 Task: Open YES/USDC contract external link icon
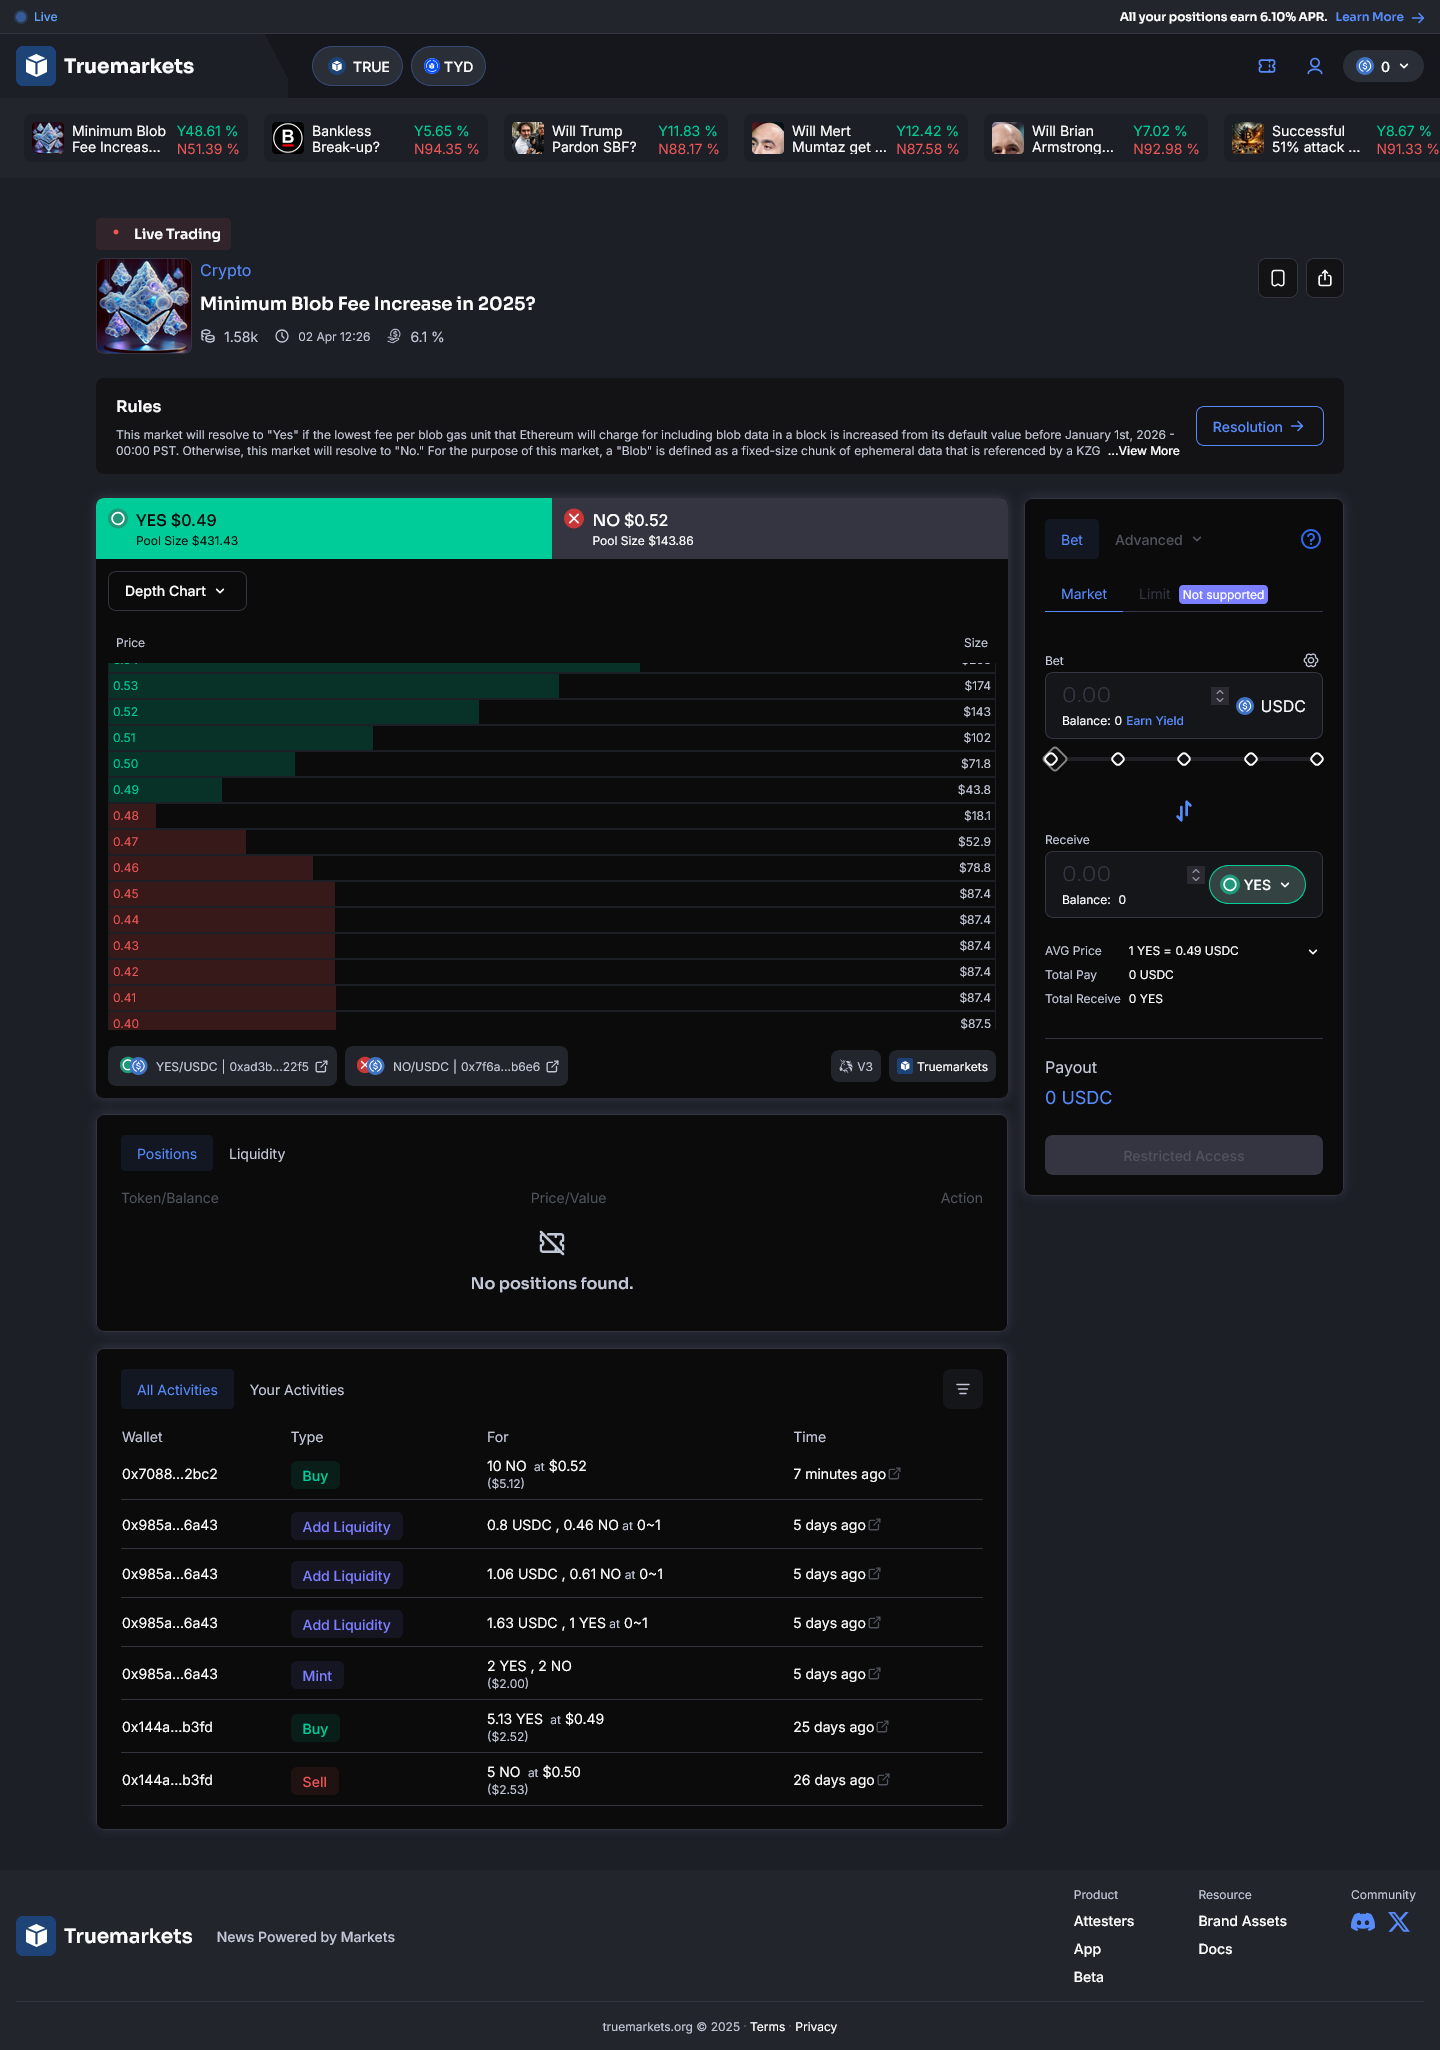point(322,1067)
